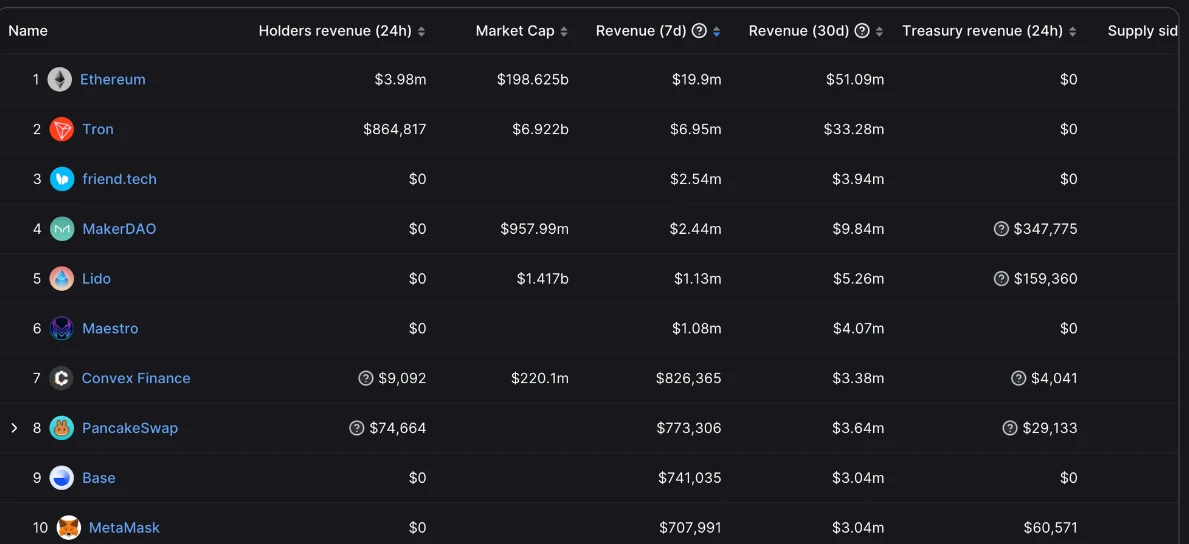Viewport: 1189px width, 544px height.
Task: Open the Maestro protocol link
Action: tap(110, 329)
